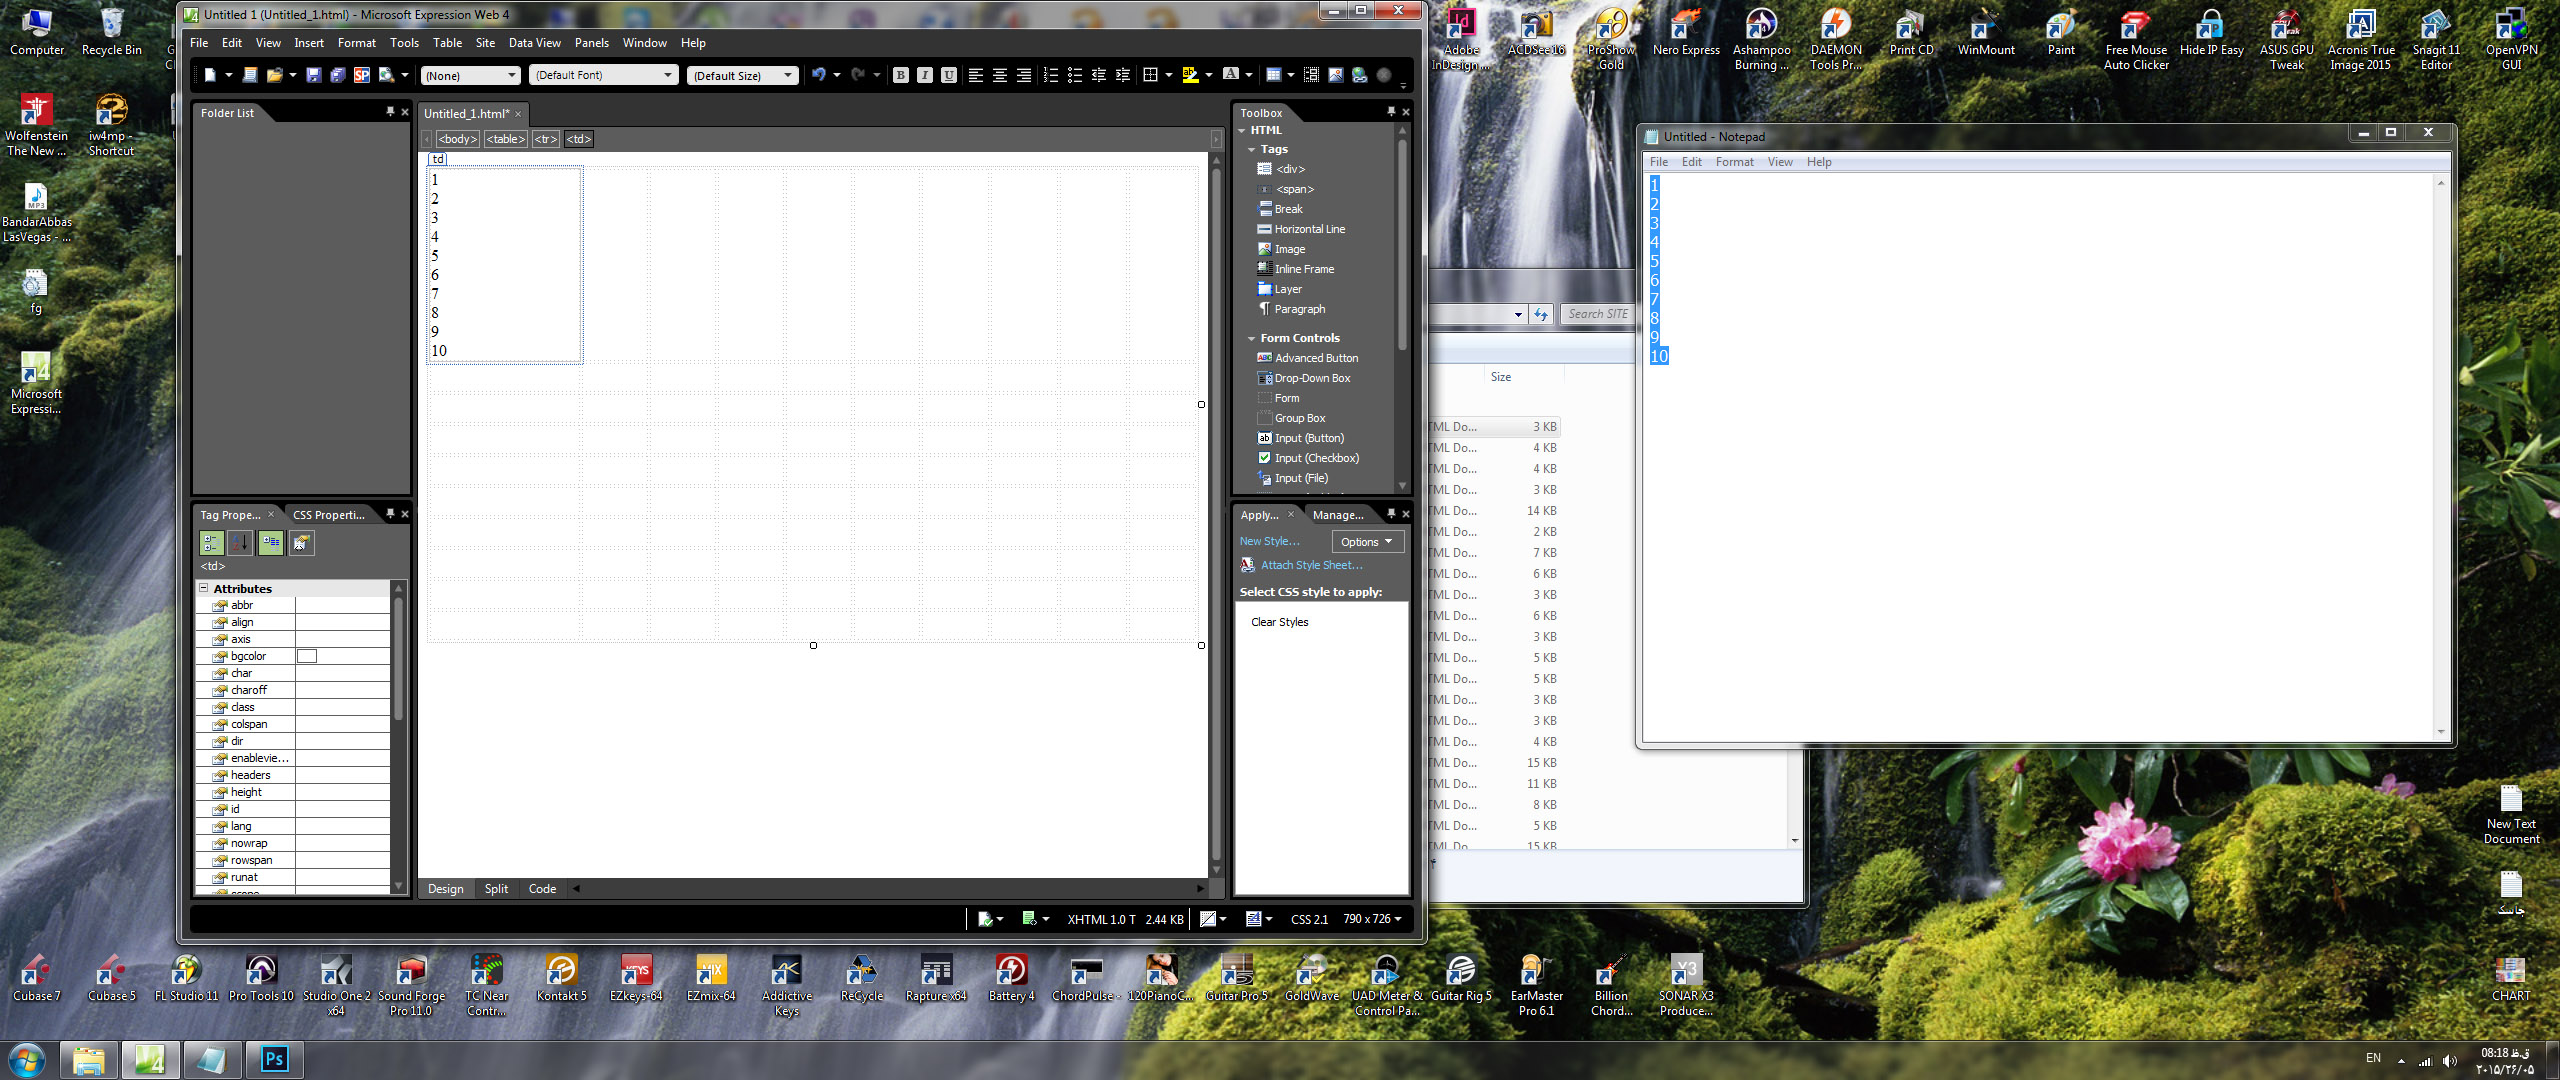Open Format menu in Notepad

[x=1734, y=162]
